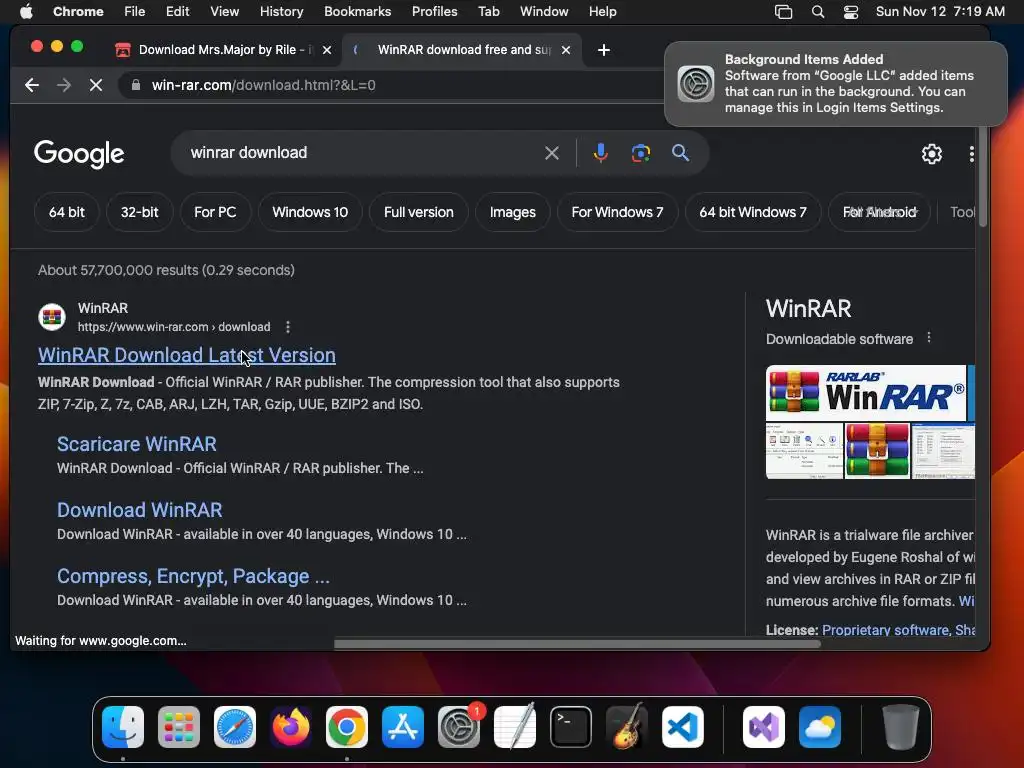Open Visual Studio from the Dock
Screen dimensions: 1024x768
click(x=764, y=726)
